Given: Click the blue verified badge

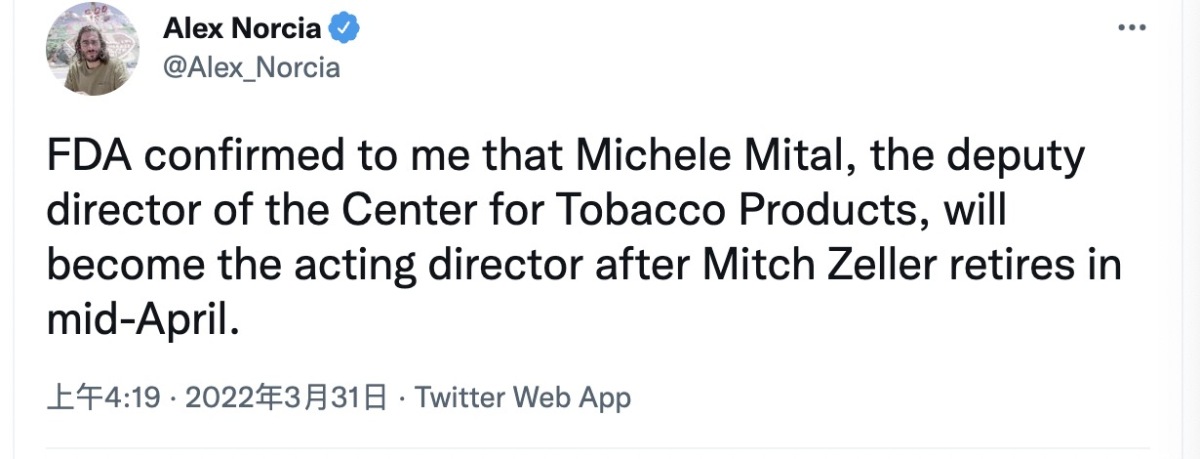Looking at the screenshot, I should tap(345, 29).
